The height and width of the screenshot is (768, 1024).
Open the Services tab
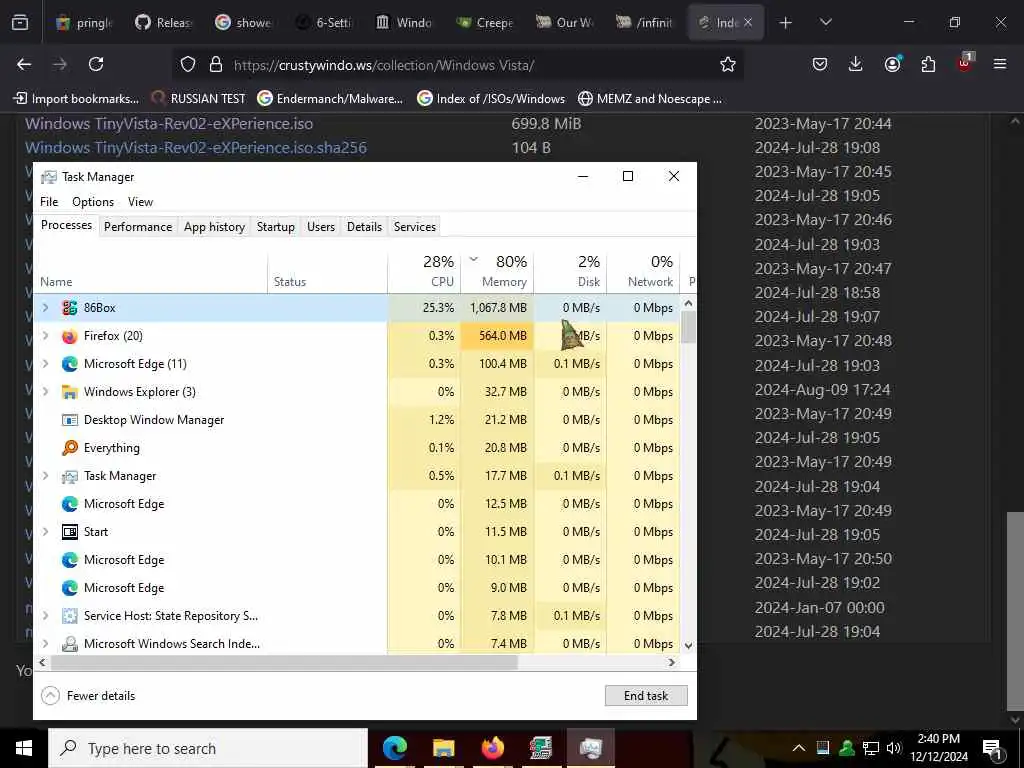click(415, 227)
